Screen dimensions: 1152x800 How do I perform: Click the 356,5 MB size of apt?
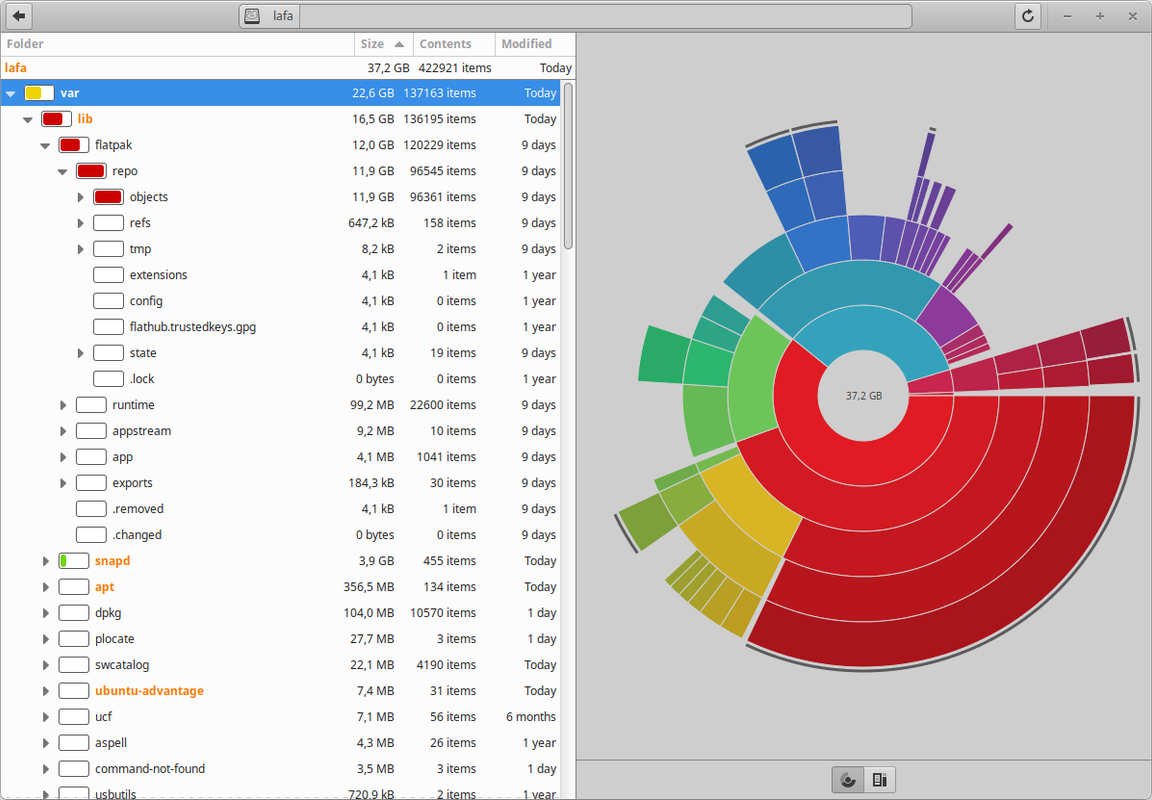(x=369, y=587)
